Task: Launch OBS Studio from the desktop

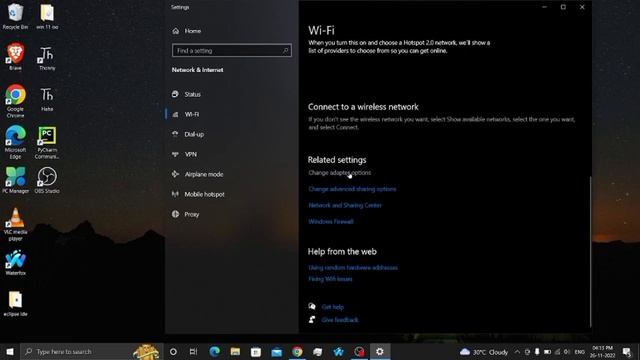Action: (x=47, y=180)
